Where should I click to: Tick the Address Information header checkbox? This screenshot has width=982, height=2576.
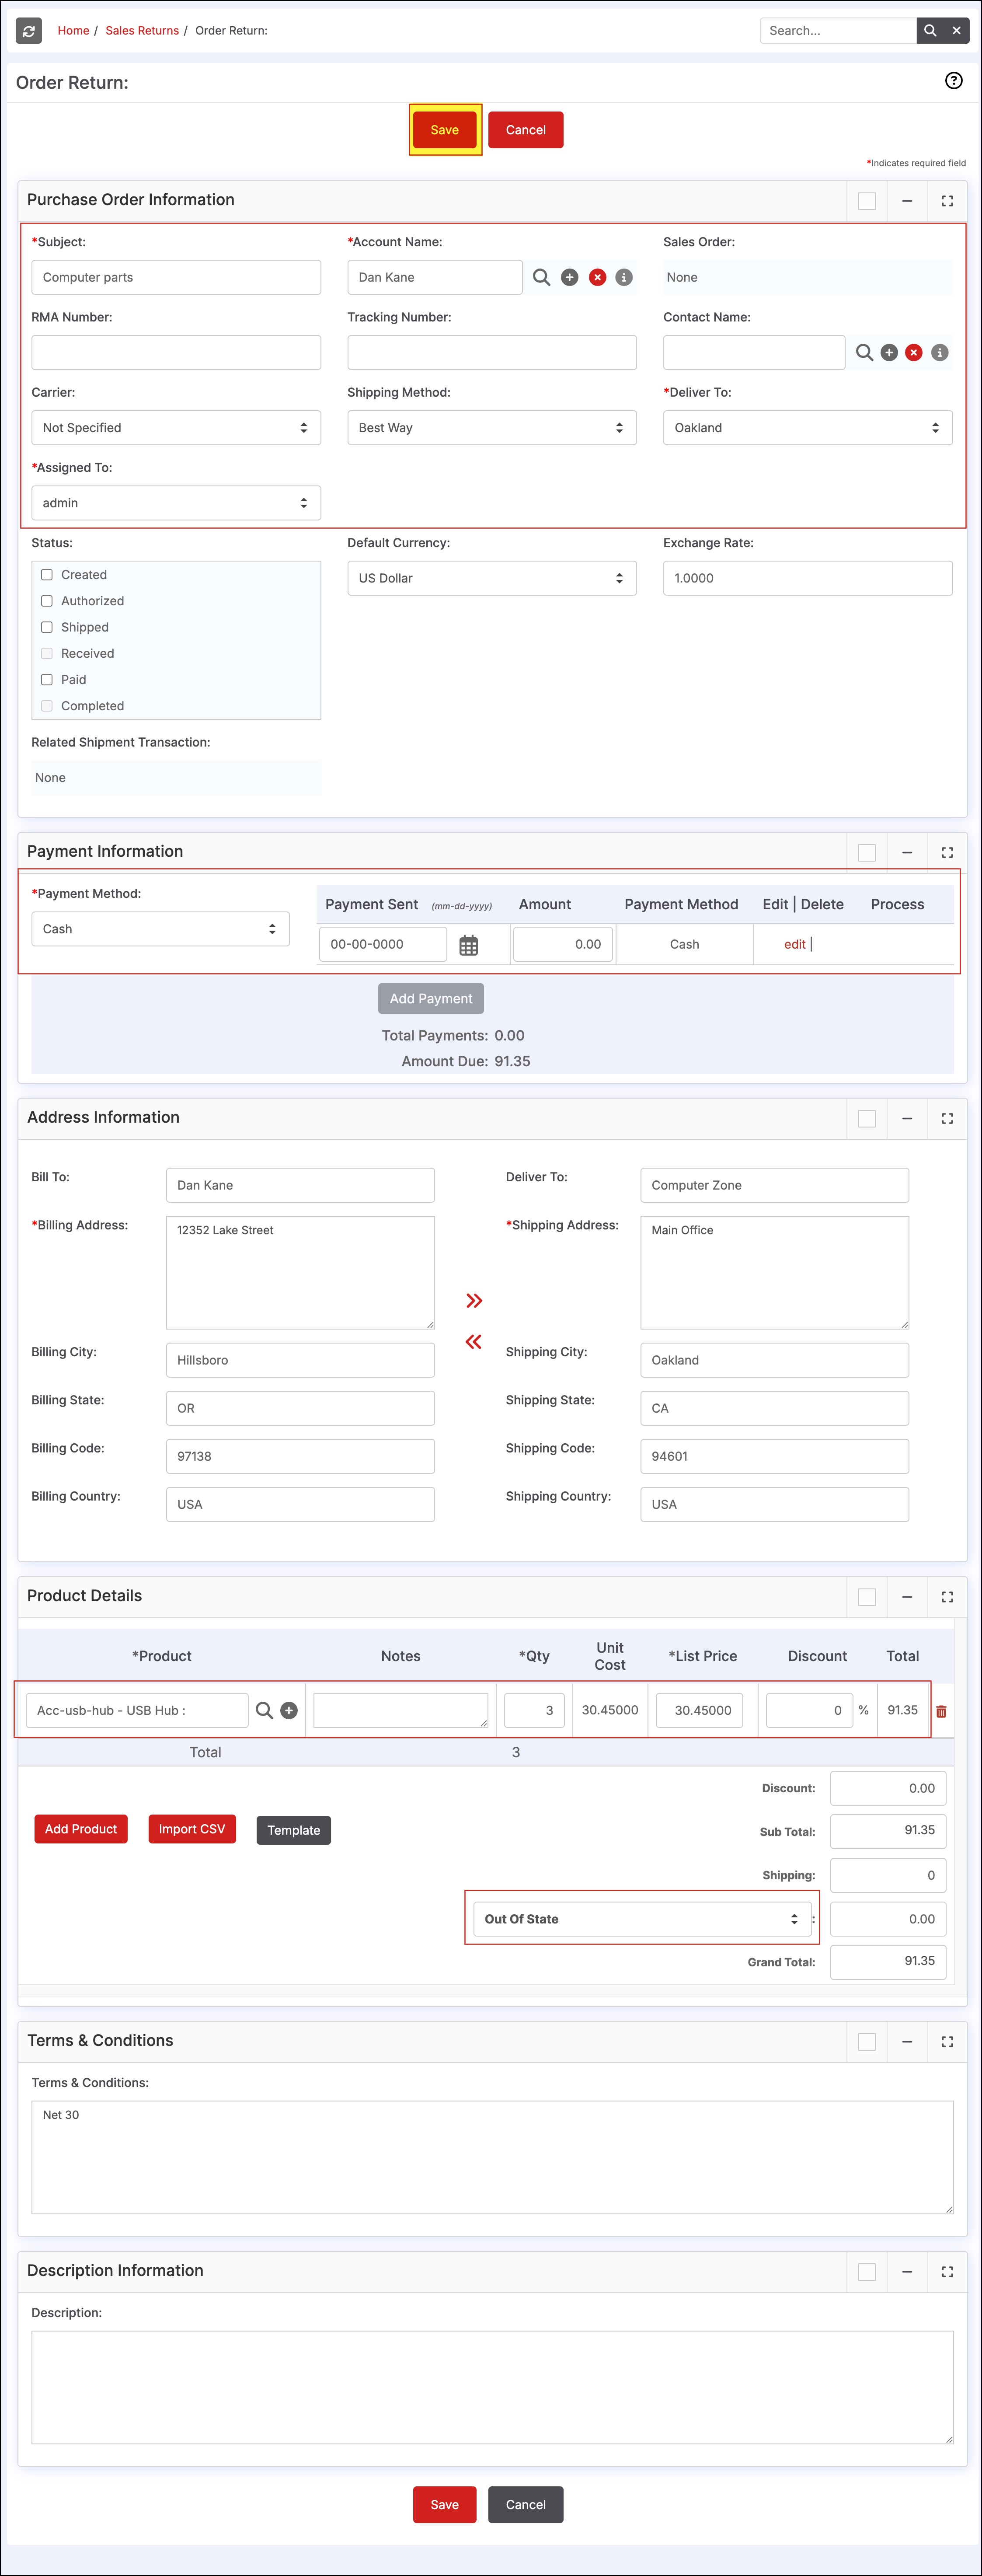(867, 1119)
